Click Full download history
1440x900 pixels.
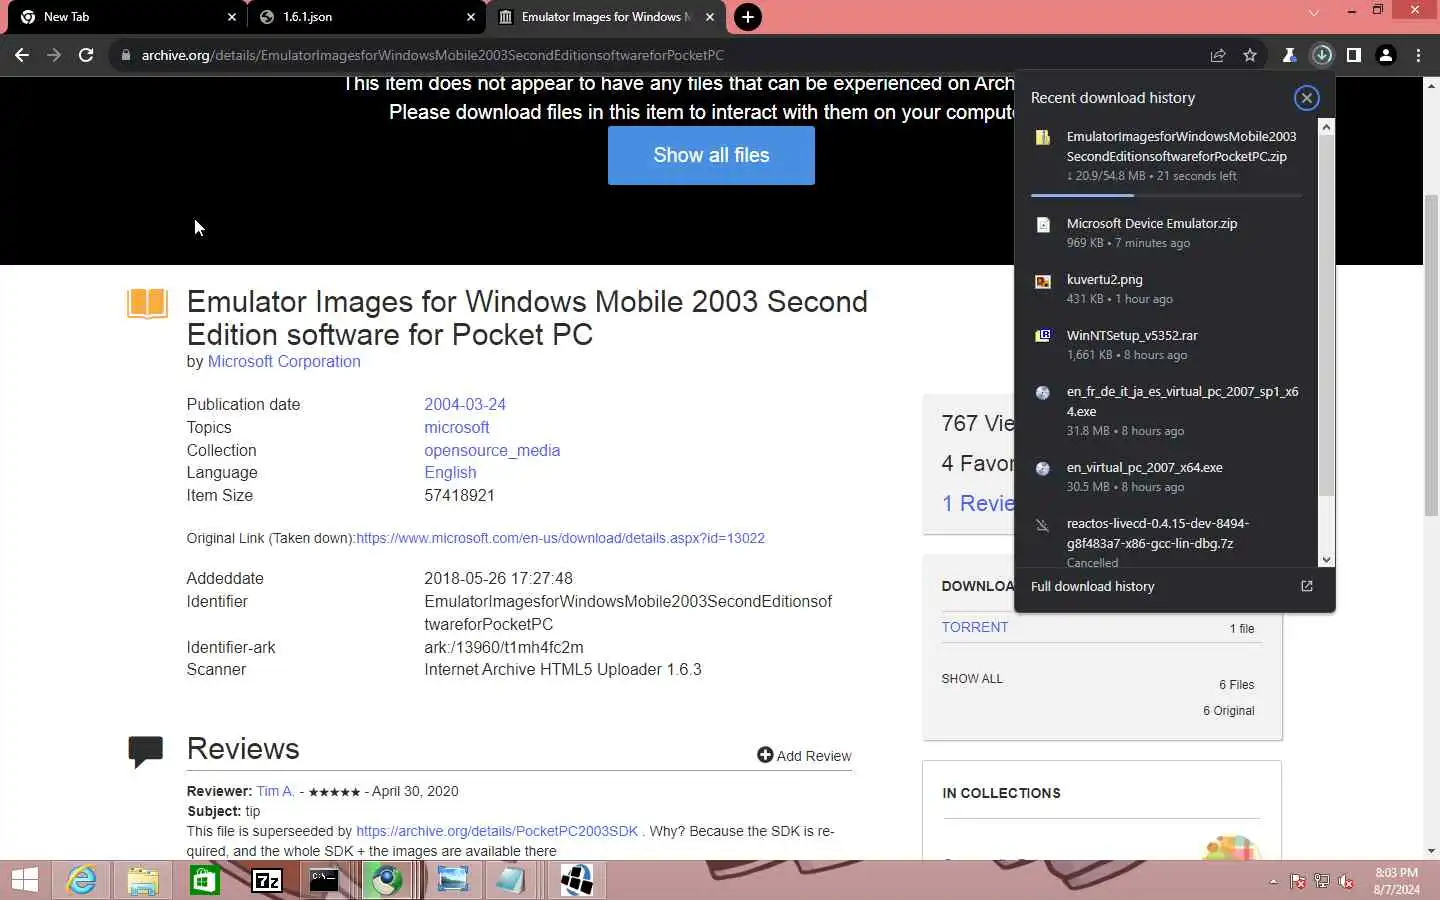coord(1092,586)
